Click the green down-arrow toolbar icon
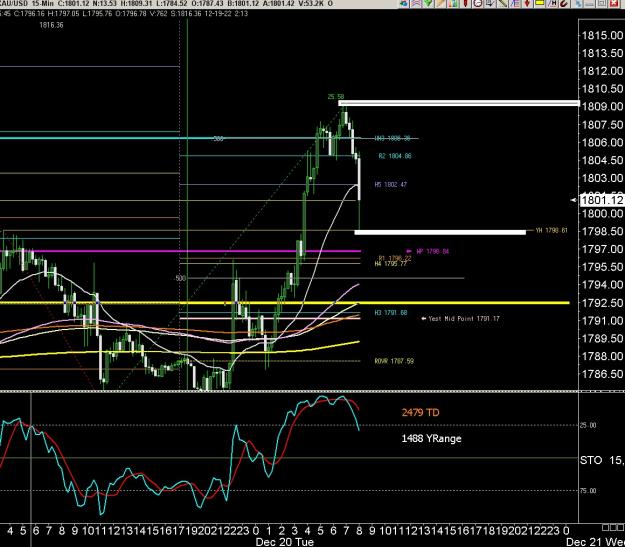Image resolution: width=625 pixels, height=547 pixels. tap(428, 3)
